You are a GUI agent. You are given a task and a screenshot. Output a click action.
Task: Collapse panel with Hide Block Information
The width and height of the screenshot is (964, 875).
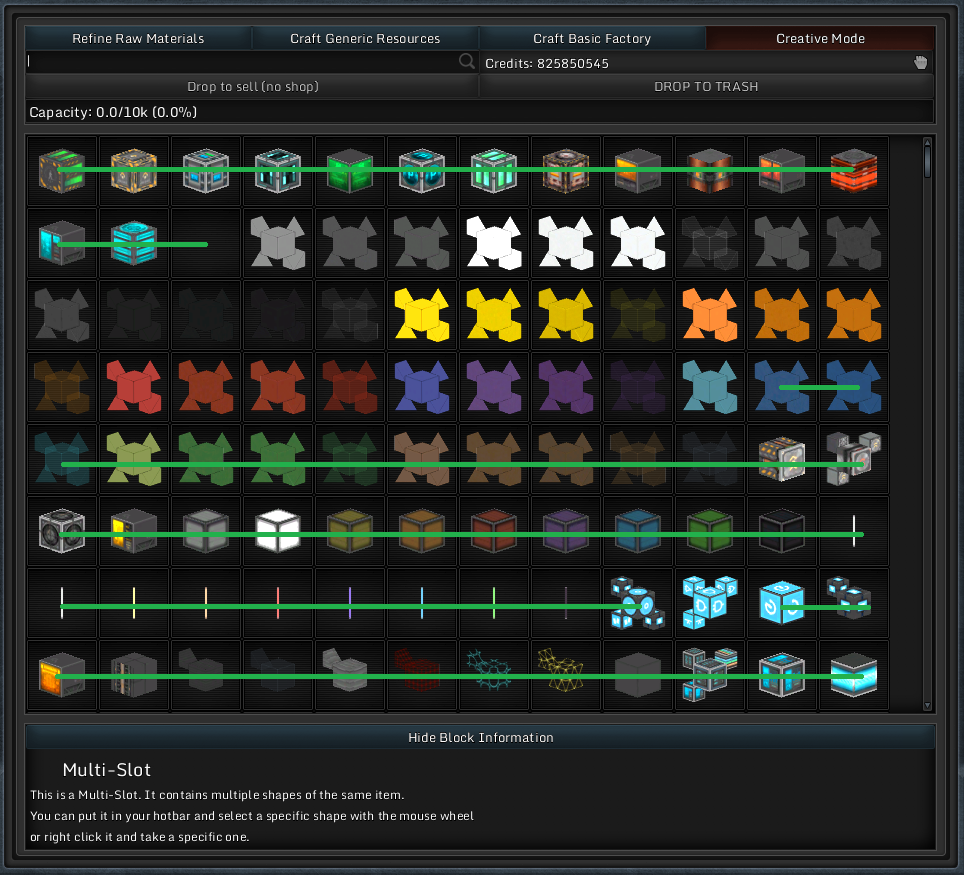coord(480,738)
